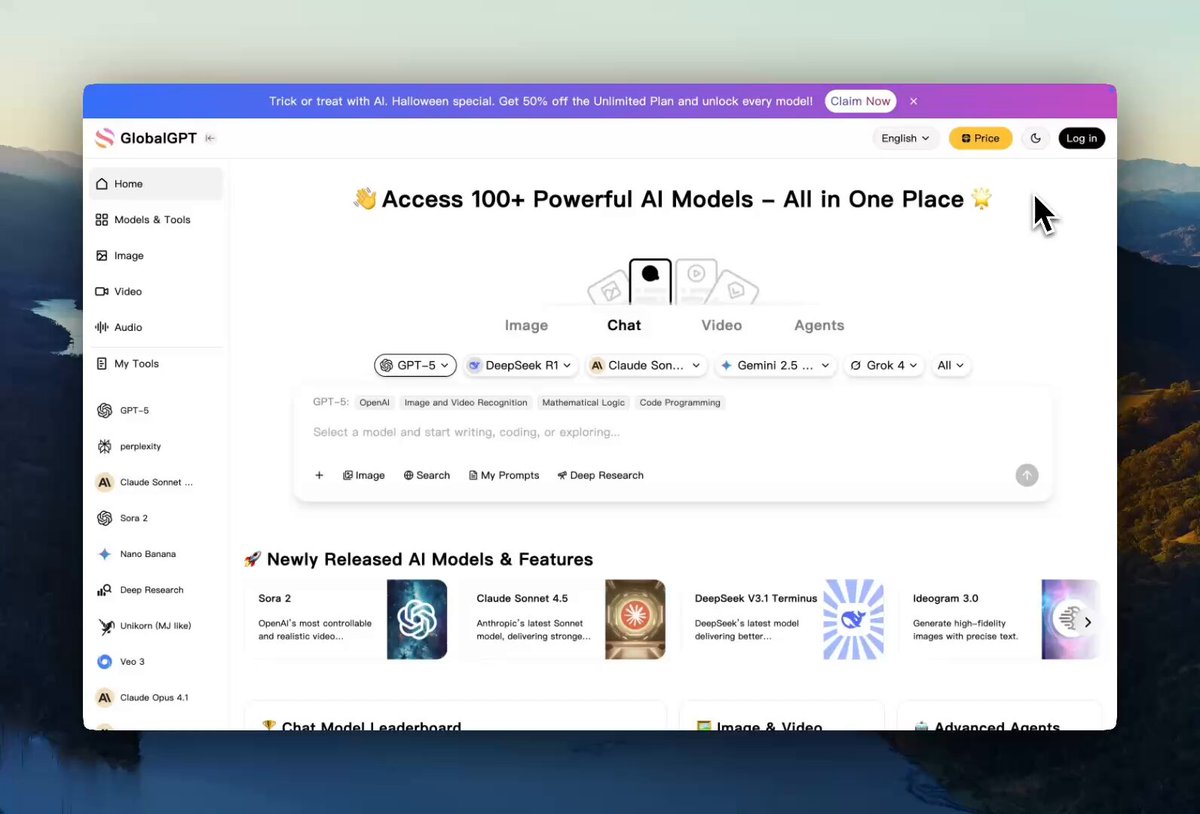Select GPT-5 in the sidebar list
The height and width of the screenshot is (814, 1200).
pos(156,410)
